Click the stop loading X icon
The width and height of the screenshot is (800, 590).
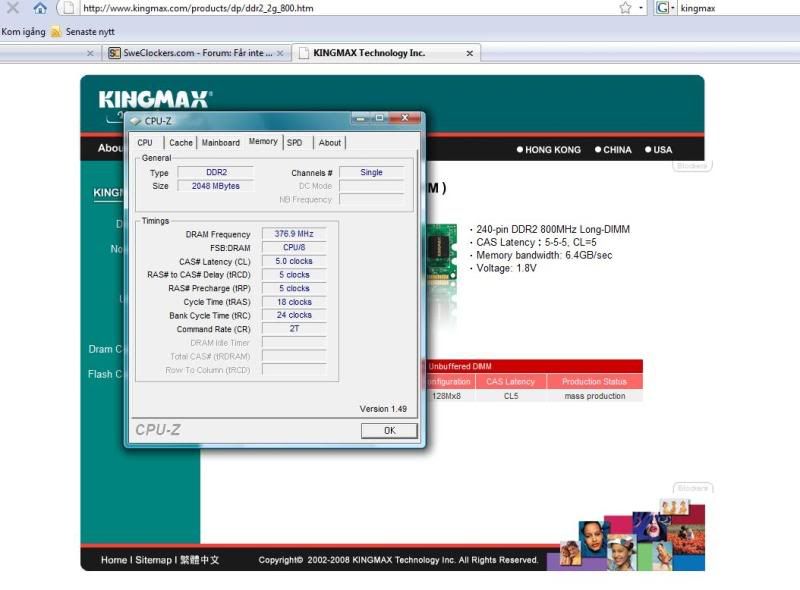tap(12, 8)
